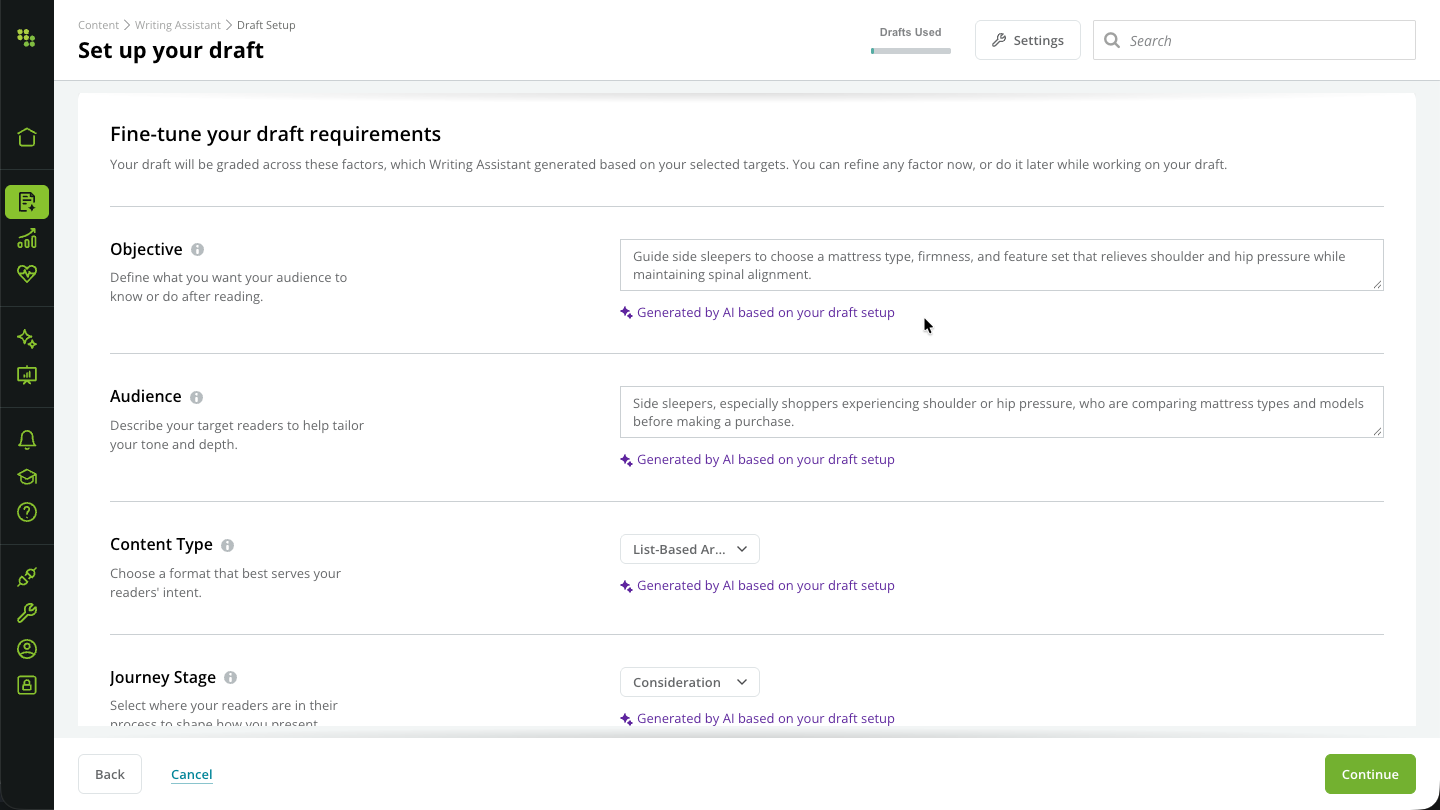Open the question mark help icon
1440x810 pixels.
pyautogui.click(x=27, y=512)
